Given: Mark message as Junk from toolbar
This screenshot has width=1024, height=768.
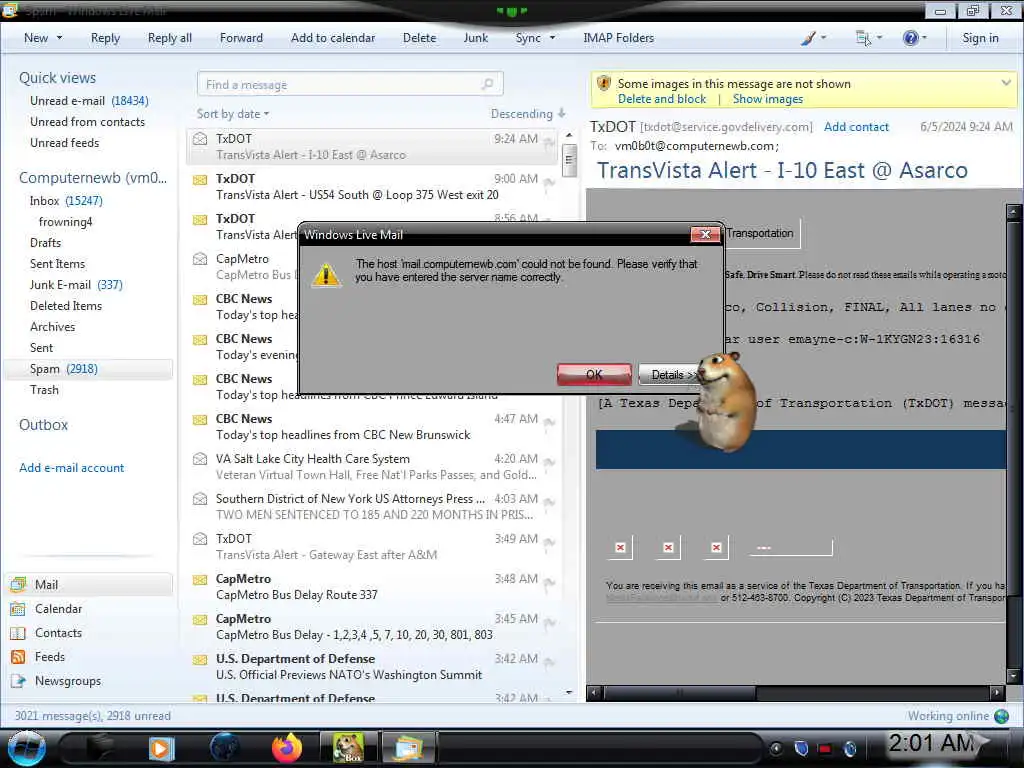Looking at the screenshot, I should coord(475,38).
